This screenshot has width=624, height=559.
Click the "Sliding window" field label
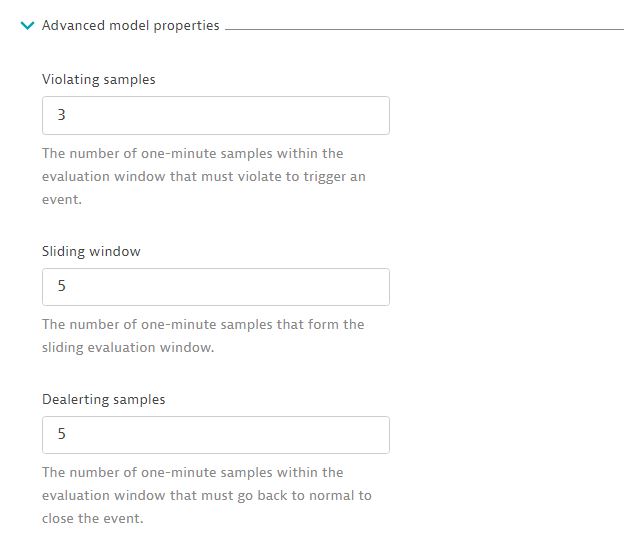tap(91, 251)
